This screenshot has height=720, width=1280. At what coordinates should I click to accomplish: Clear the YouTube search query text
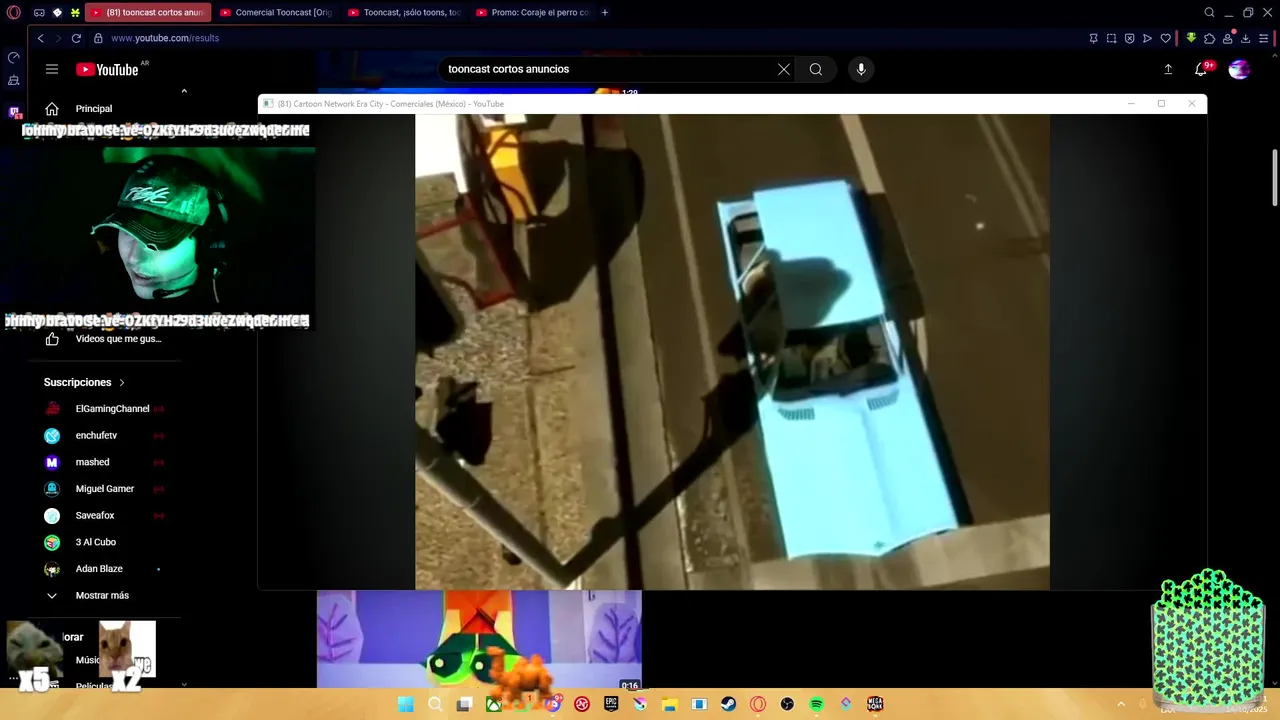click(784, 69)
